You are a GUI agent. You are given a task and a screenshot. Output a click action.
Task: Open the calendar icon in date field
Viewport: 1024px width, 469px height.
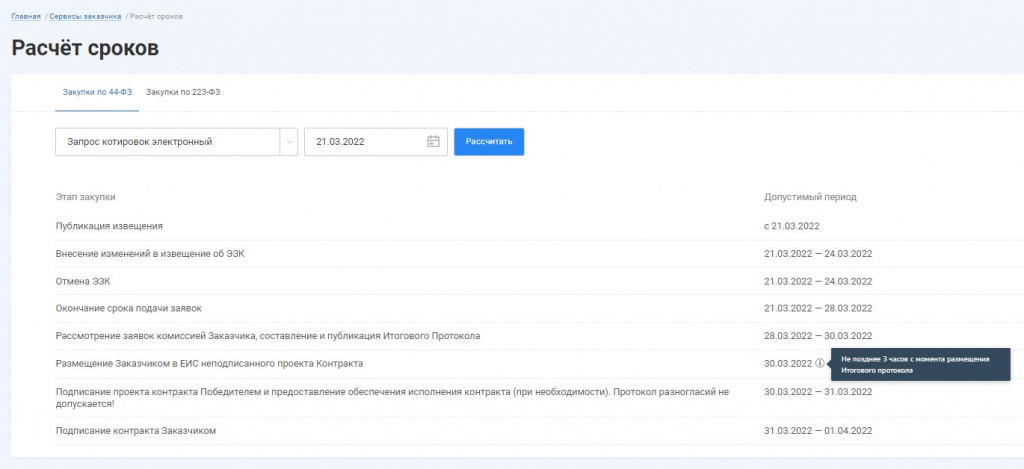[433, 142]
